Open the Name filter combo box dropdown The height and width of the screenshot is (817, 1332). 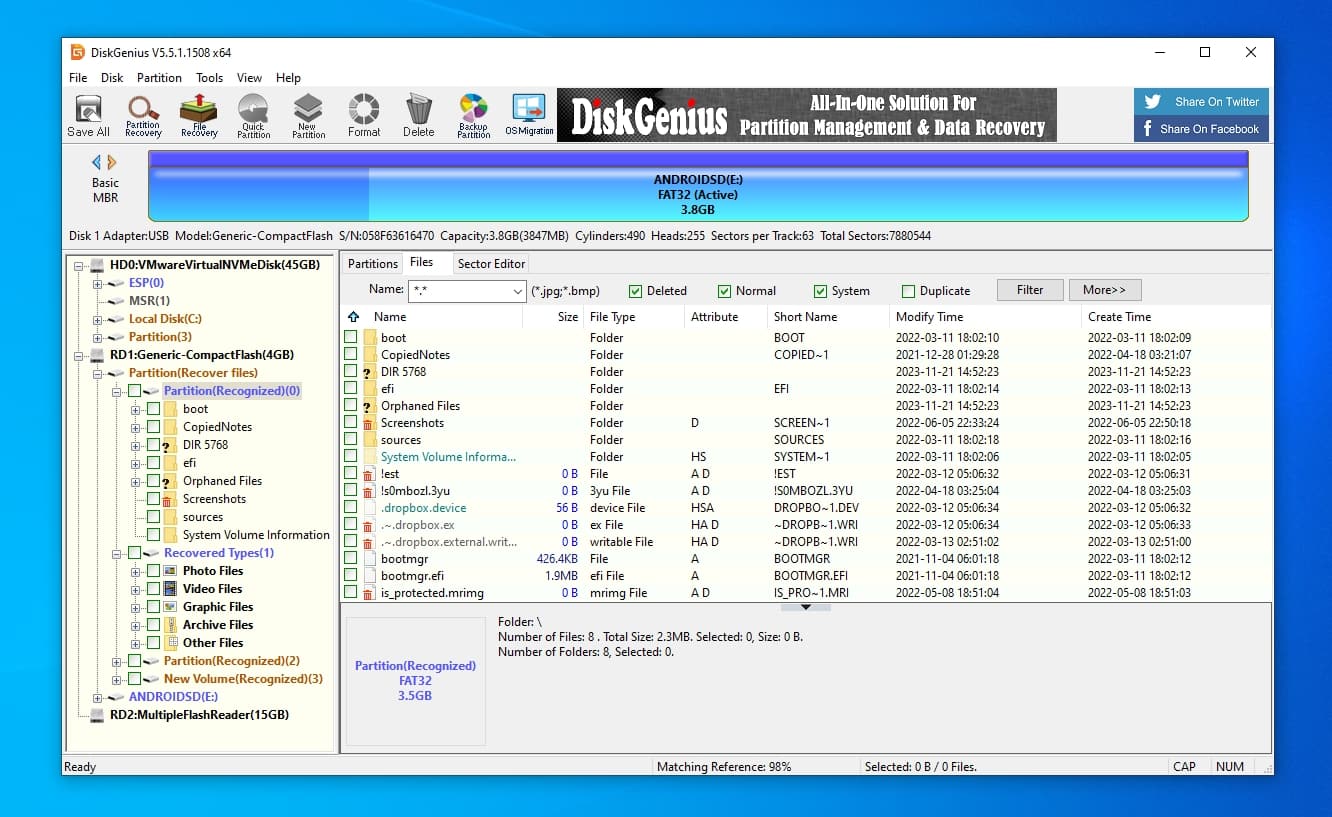click(x=517, y=291)
